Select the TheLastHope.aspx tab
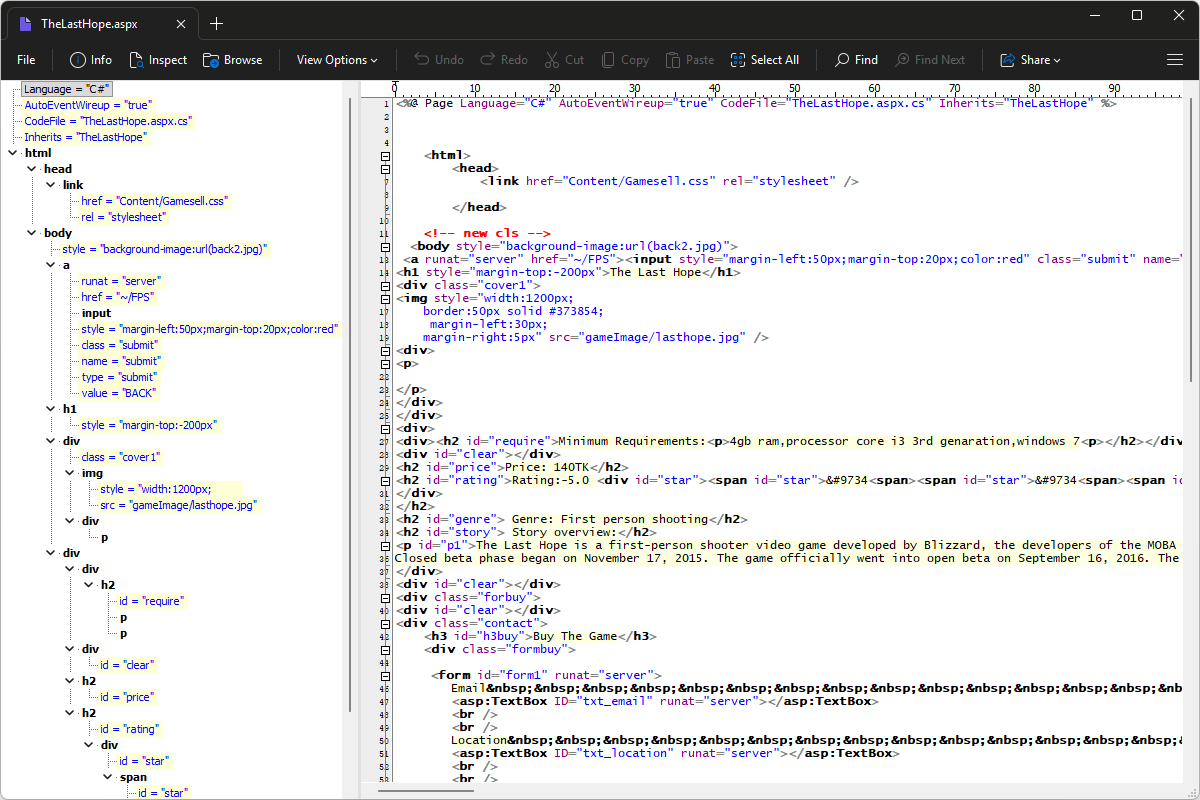Image resolution: width=1200 pixels, height=800 pixels. pos(103,23)
